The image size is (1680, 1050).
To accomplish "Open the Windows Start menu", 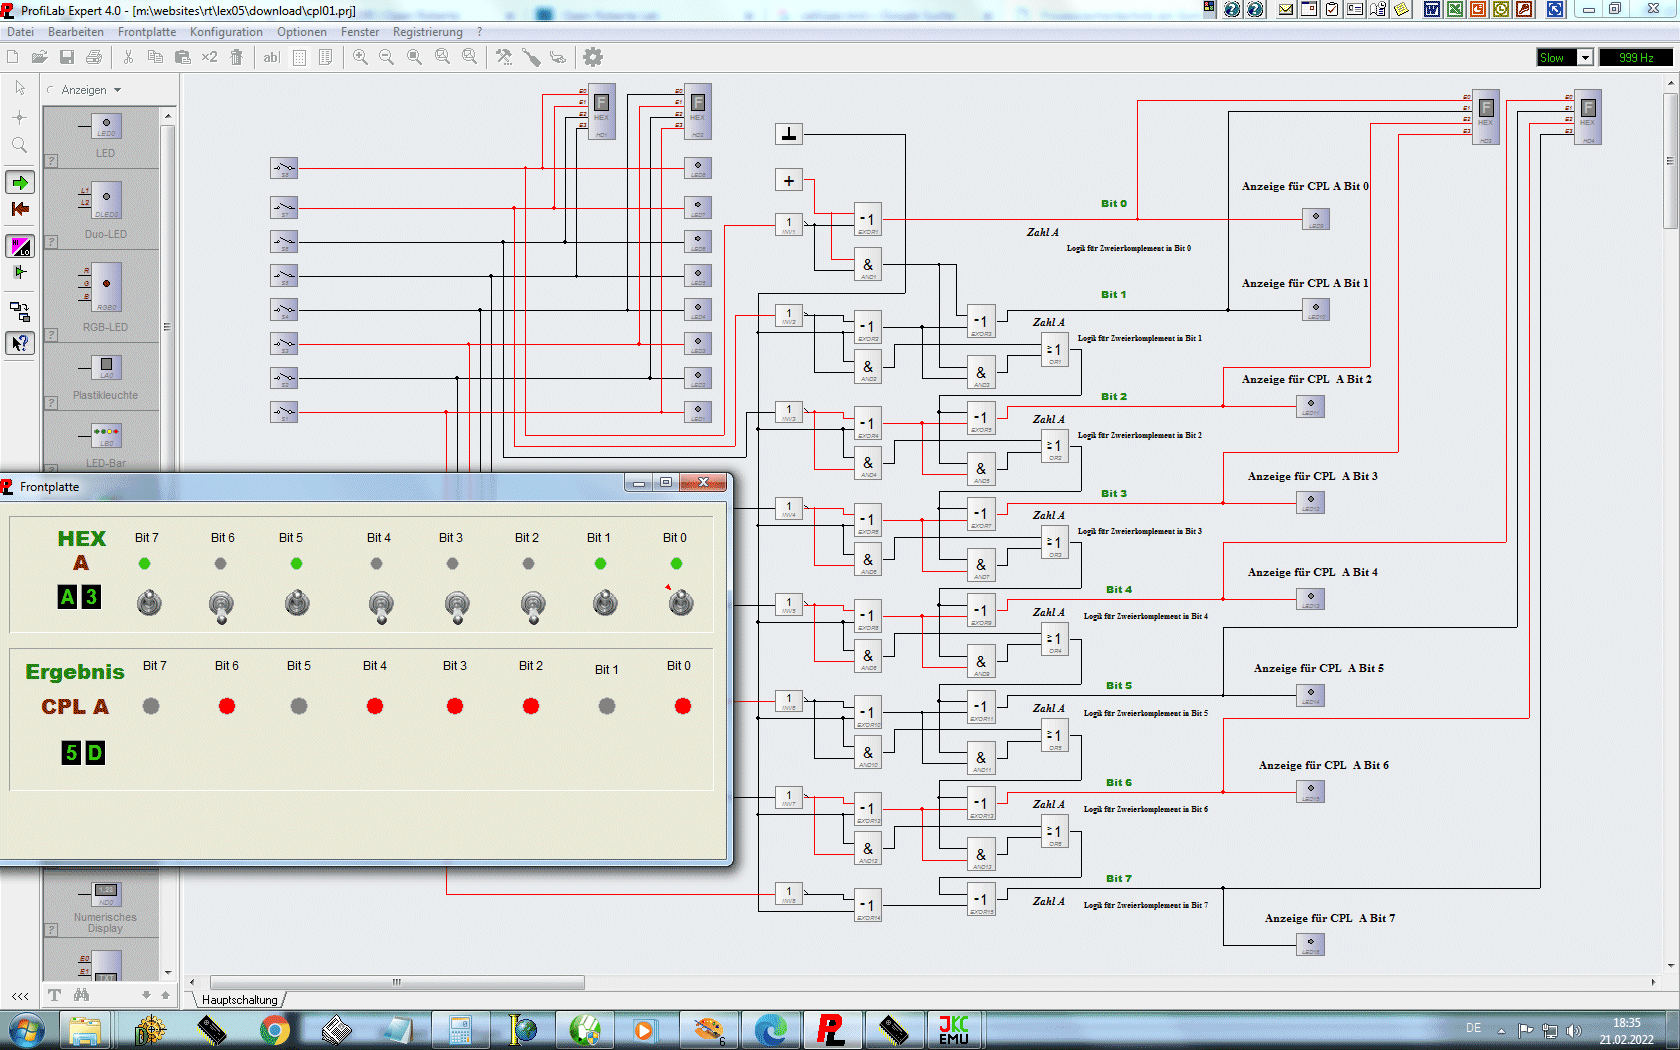I will coord(26,1030).
